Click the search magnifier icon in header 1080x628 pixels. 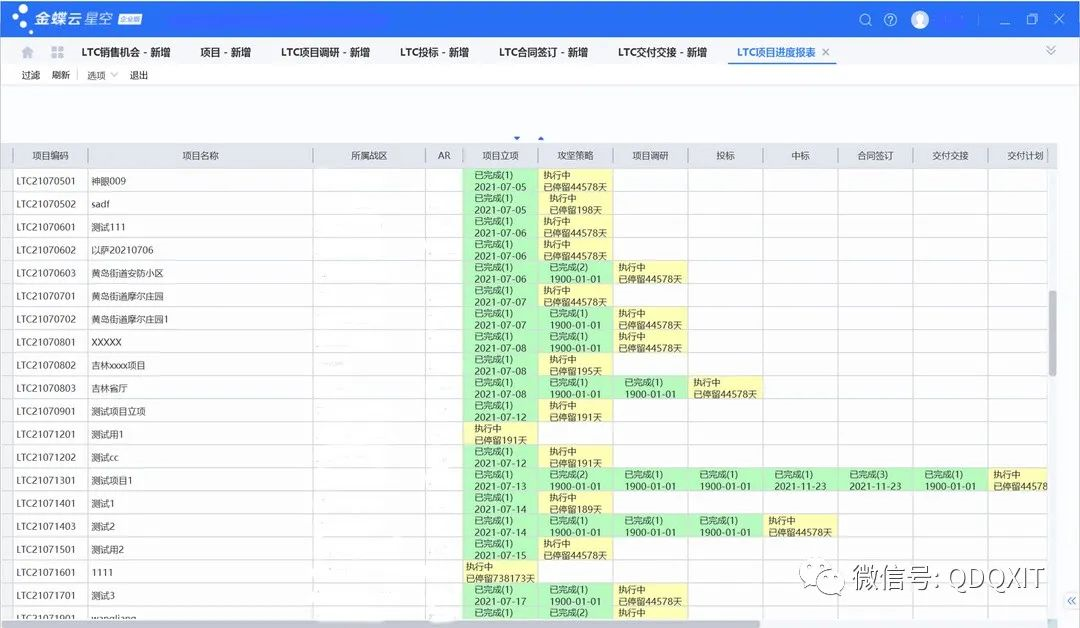click(x=866, y=20)
